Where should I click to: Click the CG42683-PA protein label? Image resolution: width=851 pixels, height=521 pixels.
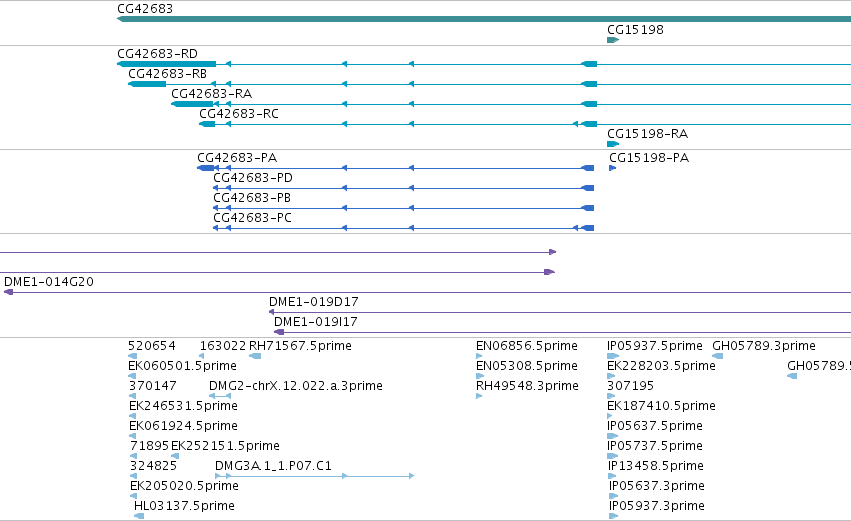pos(237,158)
